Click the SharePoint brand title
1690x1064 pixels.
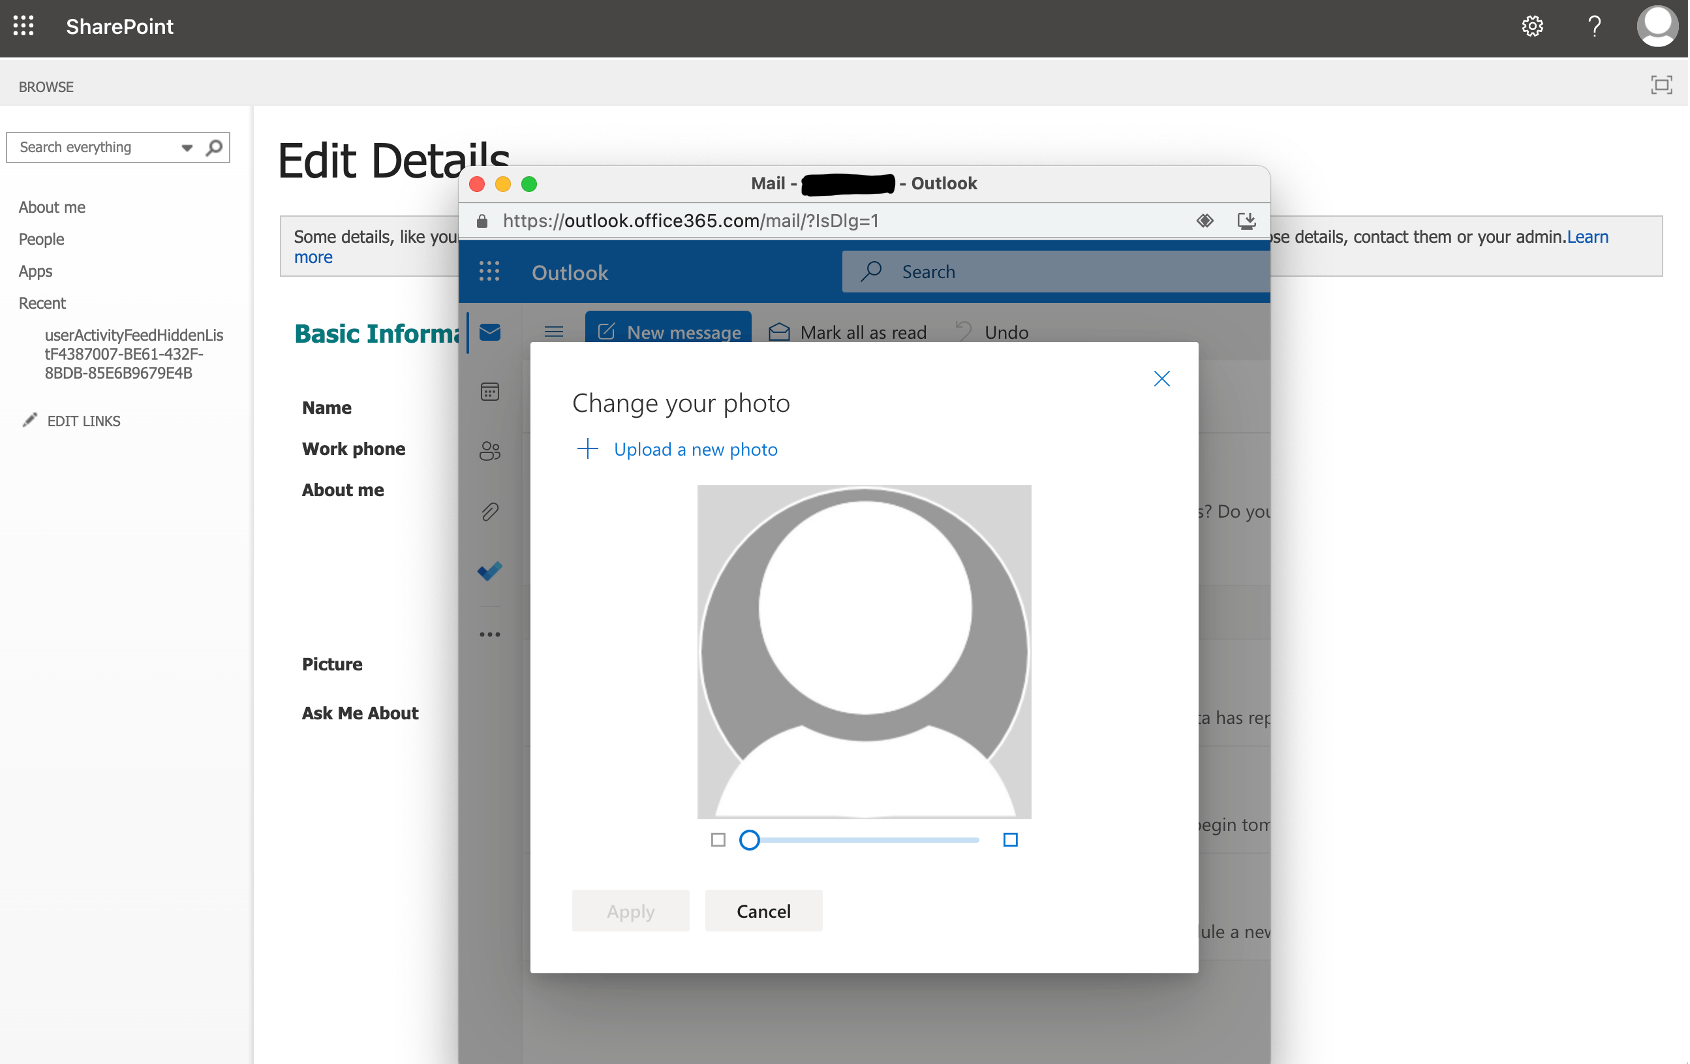tap(120, 27)
